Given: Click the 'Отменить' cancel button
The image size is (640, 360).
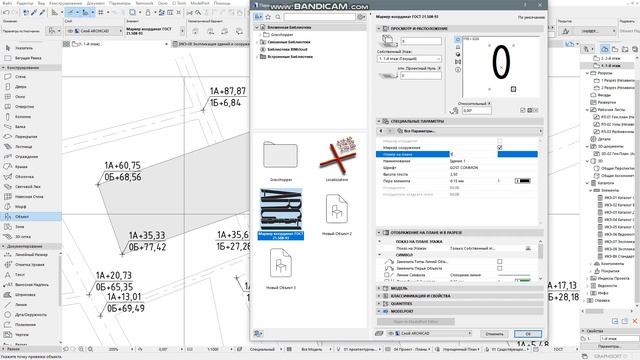Looking at the screenshot, I should (x=494, y=333).
